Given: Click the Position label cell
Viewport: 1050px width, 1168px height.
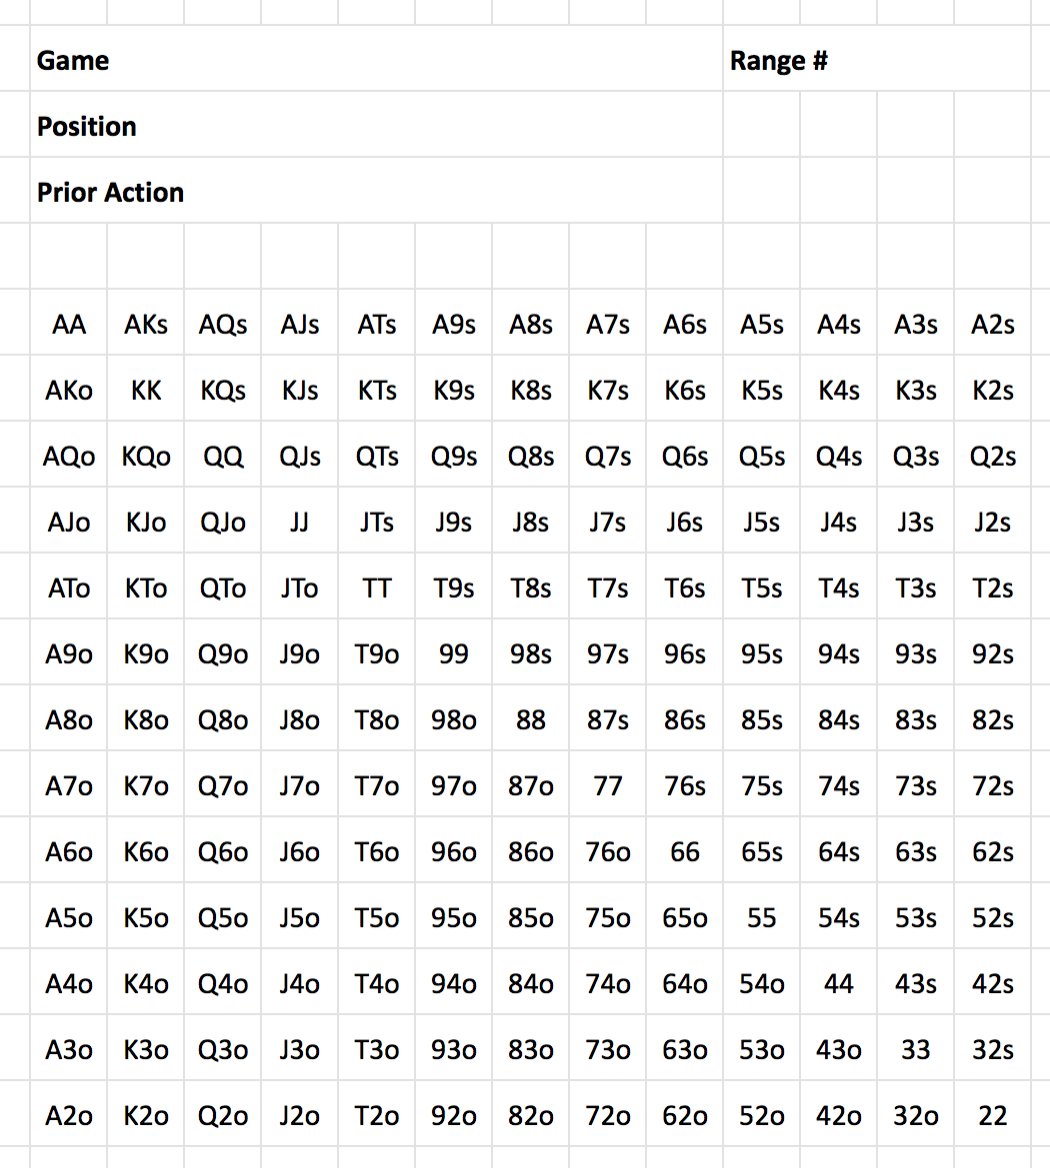Looking at the screenshot, I should tap(87, 127).
